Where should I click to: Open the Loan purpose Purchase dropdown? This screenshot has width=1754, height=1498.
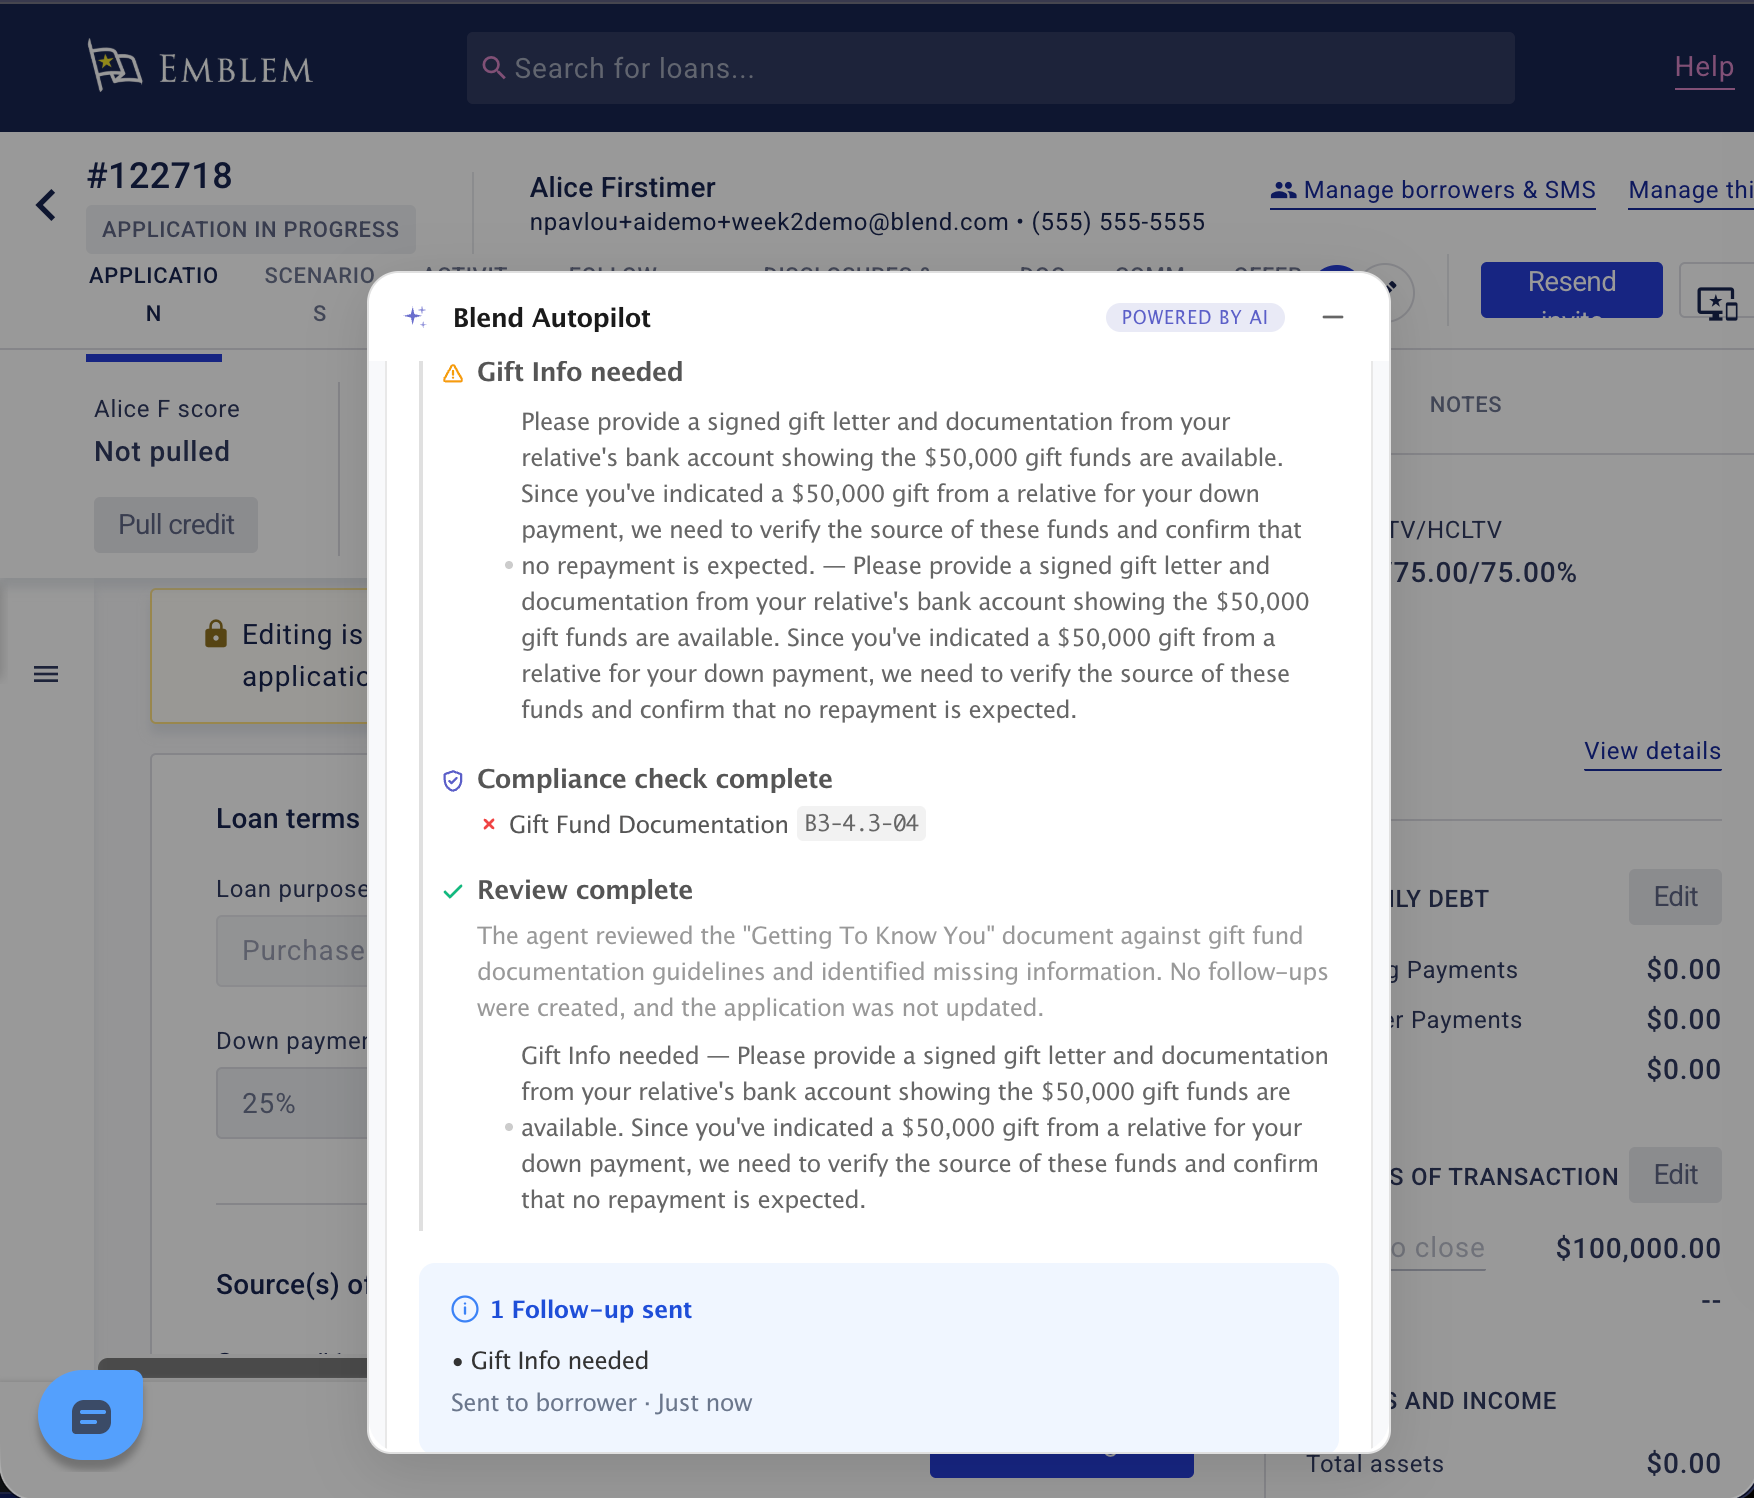pos(293,950)
